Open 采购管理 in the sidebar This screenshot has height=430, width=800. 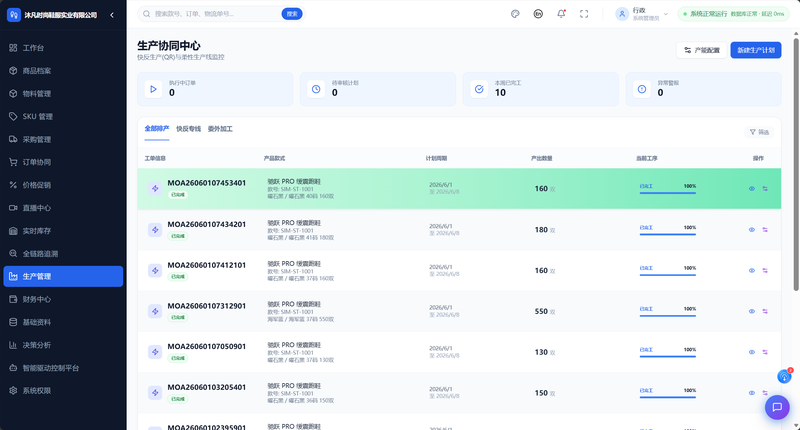click(x=63, y=139)
